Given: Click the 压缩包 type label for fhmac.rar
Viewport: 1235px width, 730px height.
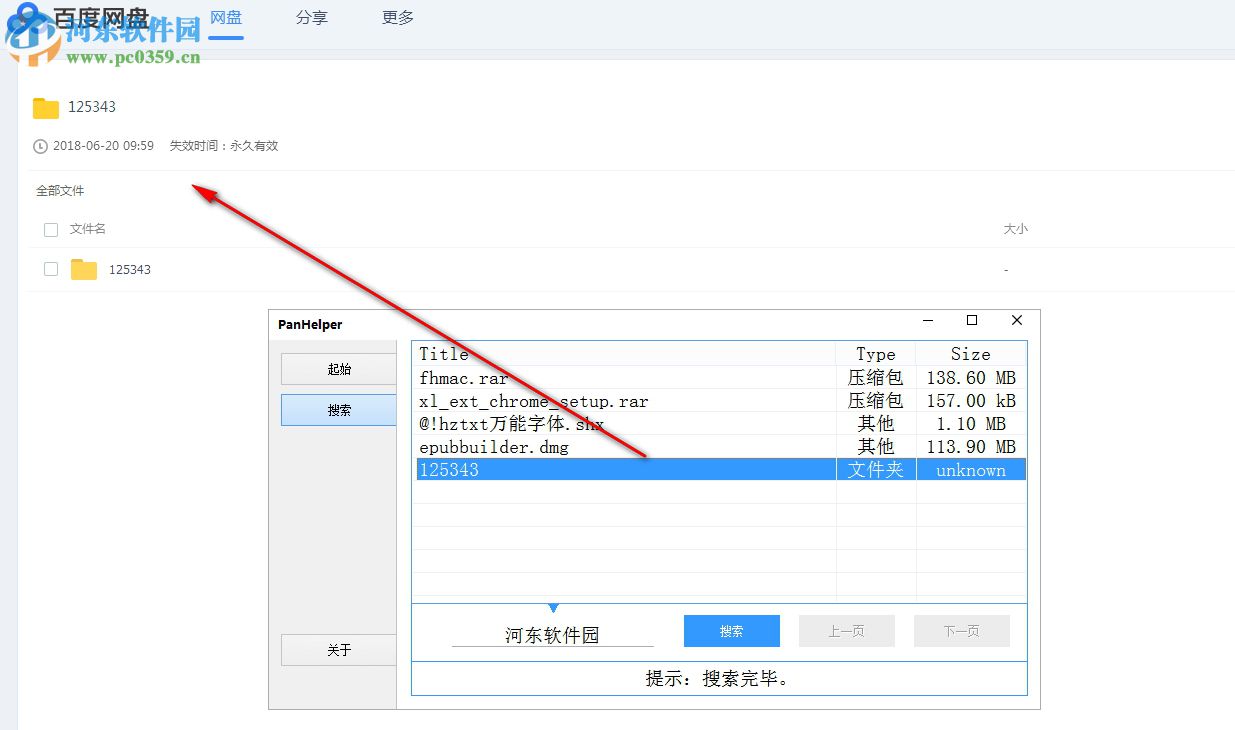Looking at the screenshot, I should click(x=875, y=377).
